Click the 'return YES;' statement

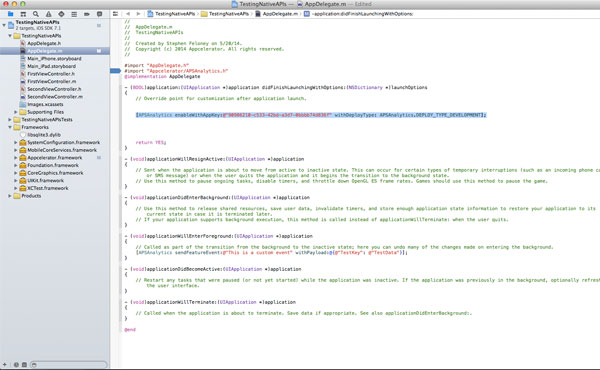[151, 142]
